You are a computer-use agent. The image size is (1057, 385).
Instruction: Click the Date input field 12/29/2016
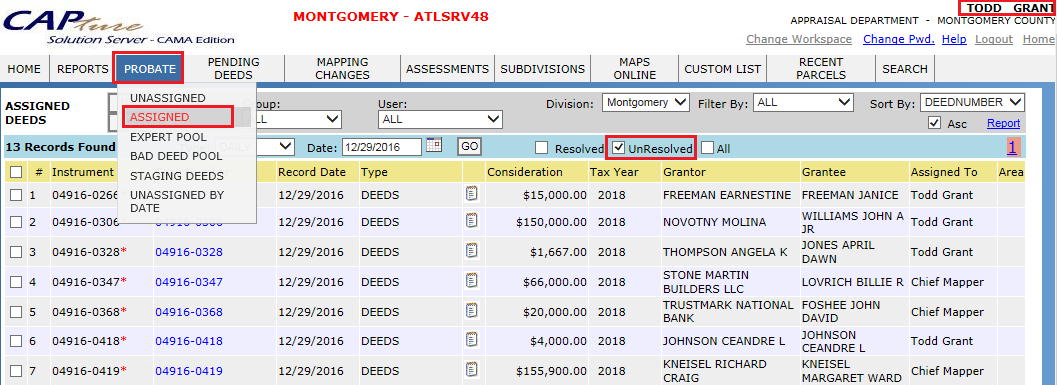[382, 147]
